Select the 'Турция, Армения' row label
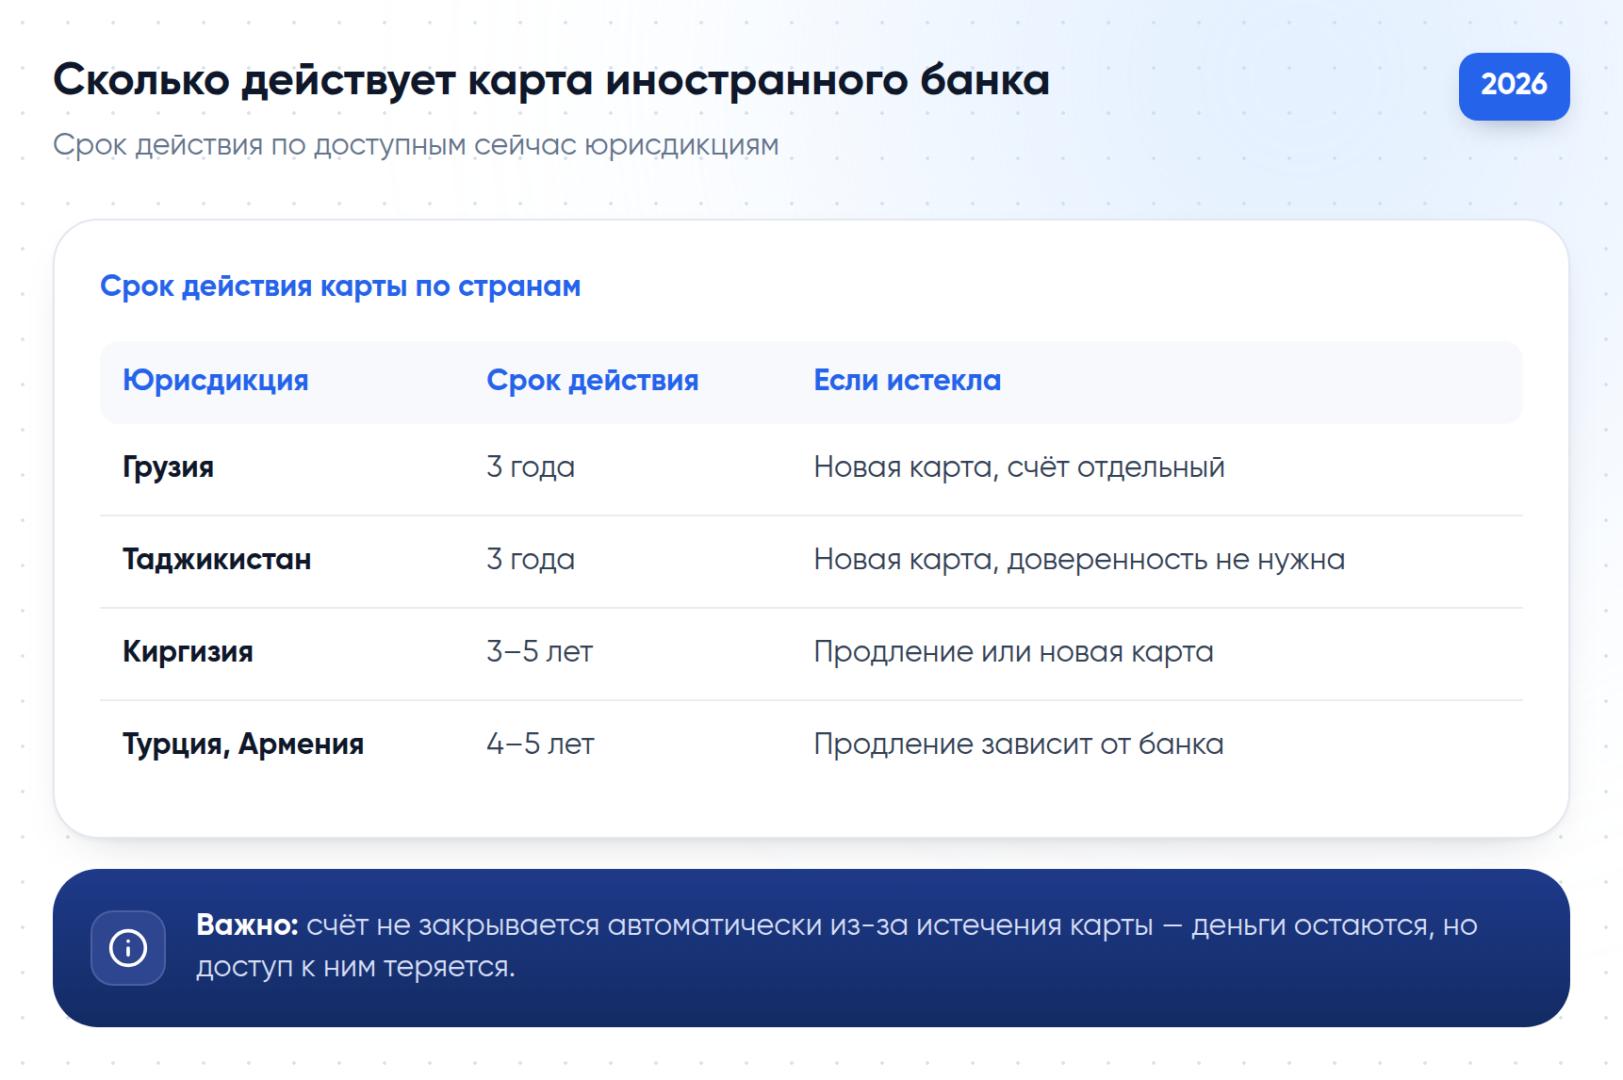This screenshot has height=1080, width=1623. (243, 744)
